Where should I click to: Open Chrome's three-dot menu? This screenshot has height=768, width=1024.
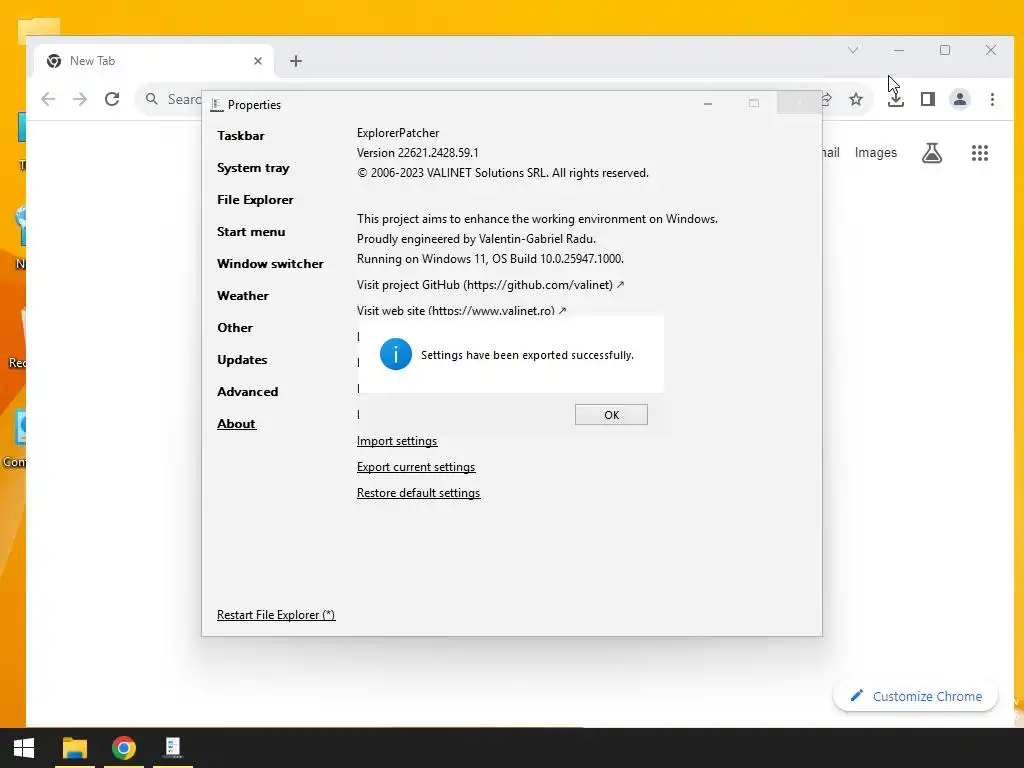[x=993, y=99]
